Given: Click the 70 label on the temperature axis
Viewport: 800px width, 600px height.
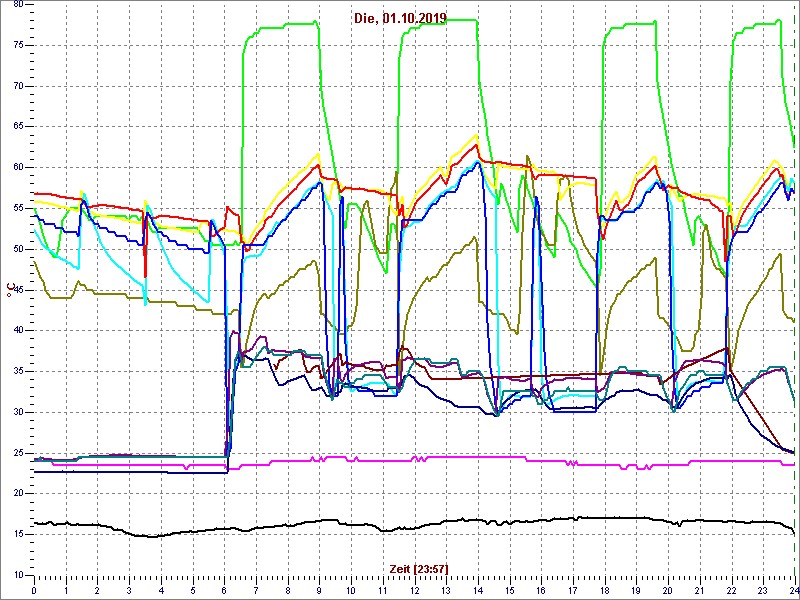Looking at the screenshot, I should [16, 86].
